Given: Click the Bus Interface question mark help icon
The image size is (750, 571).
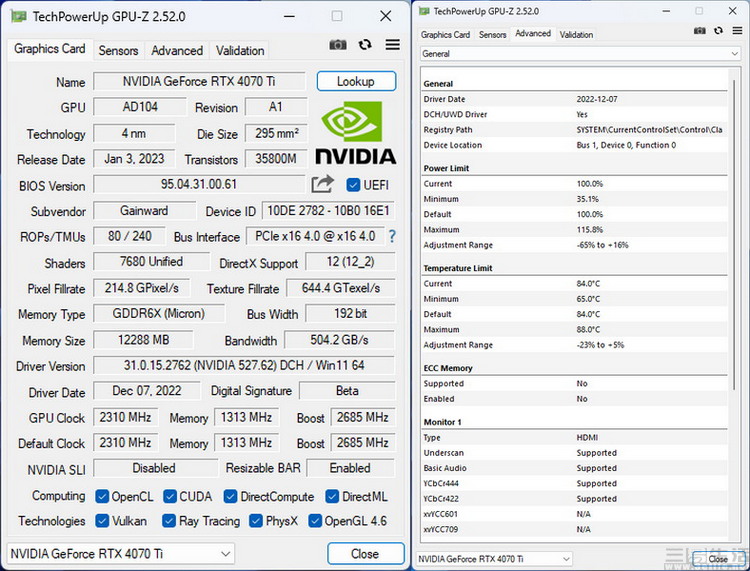Looking at the screenshot, I should pos(392,236).
